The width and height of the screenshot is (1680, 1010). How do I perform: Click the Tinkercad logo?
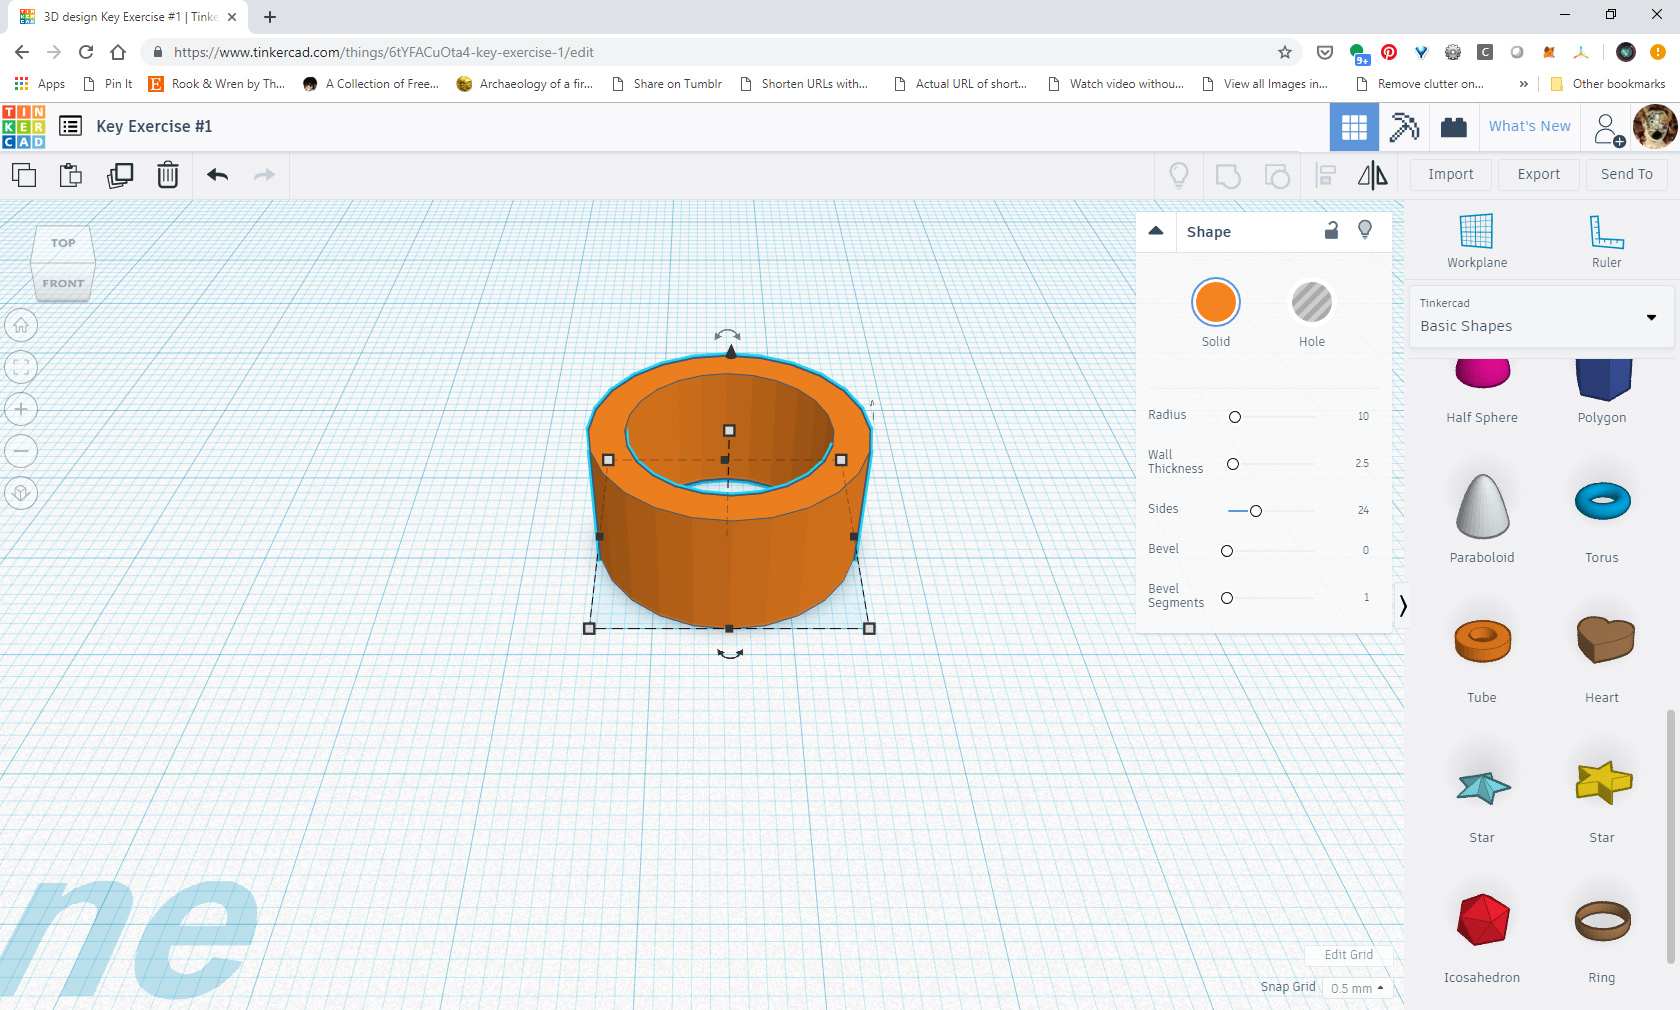click(24, 127)
